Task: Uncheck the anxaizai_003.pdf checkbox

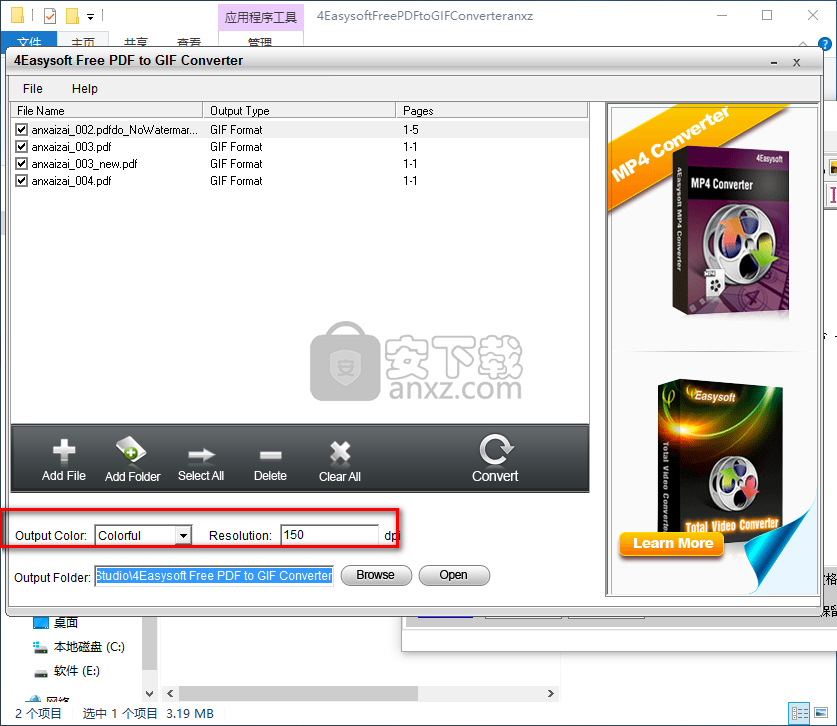Action: click(x=21, y=147)
